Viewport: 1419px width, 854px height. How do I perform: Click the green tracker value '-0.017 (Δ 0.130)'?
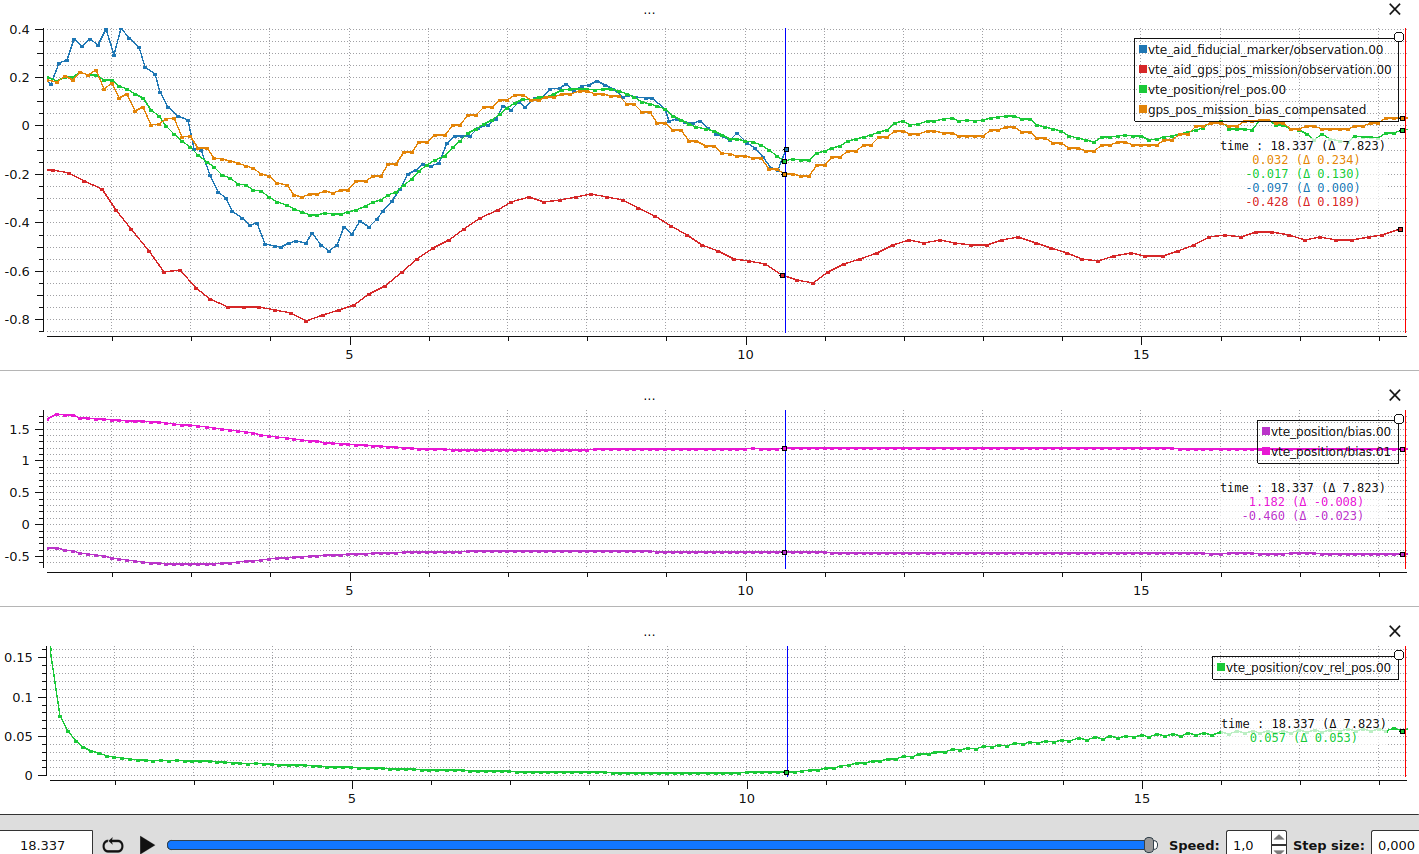[1302, 174]
